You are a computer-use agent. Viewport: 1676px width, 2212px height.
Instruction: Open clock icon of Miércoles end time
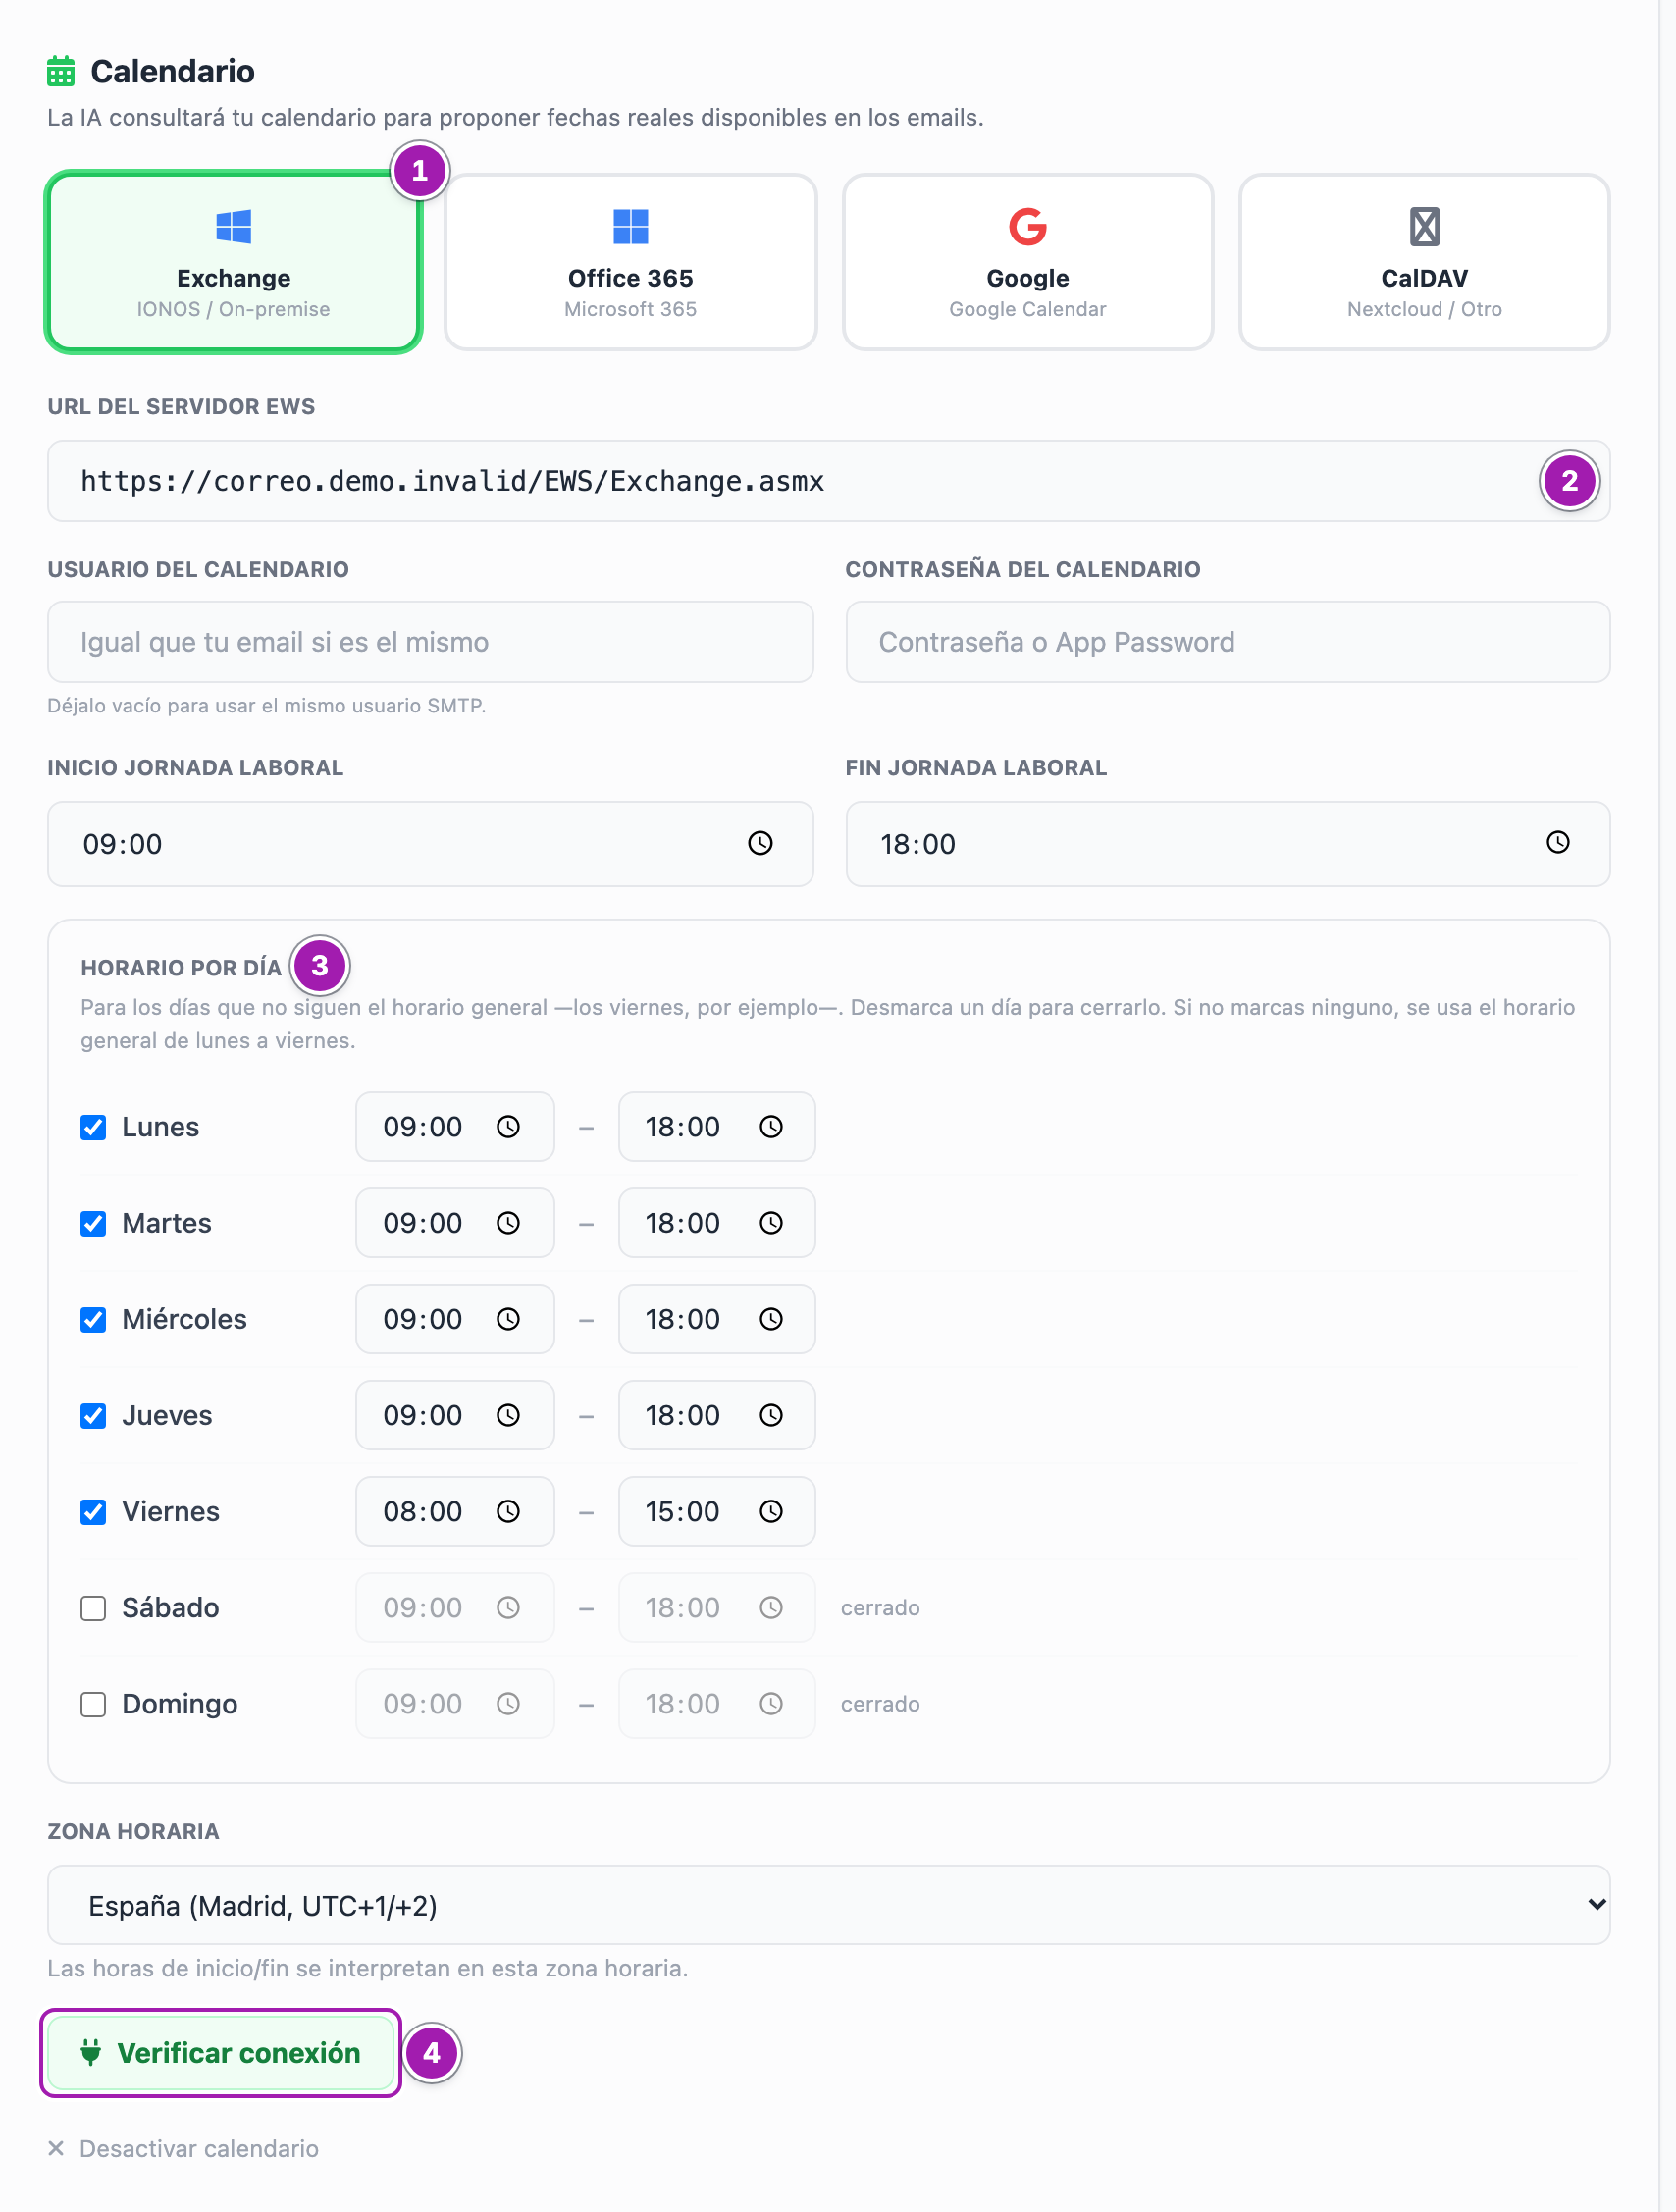tap(770, 1319)
